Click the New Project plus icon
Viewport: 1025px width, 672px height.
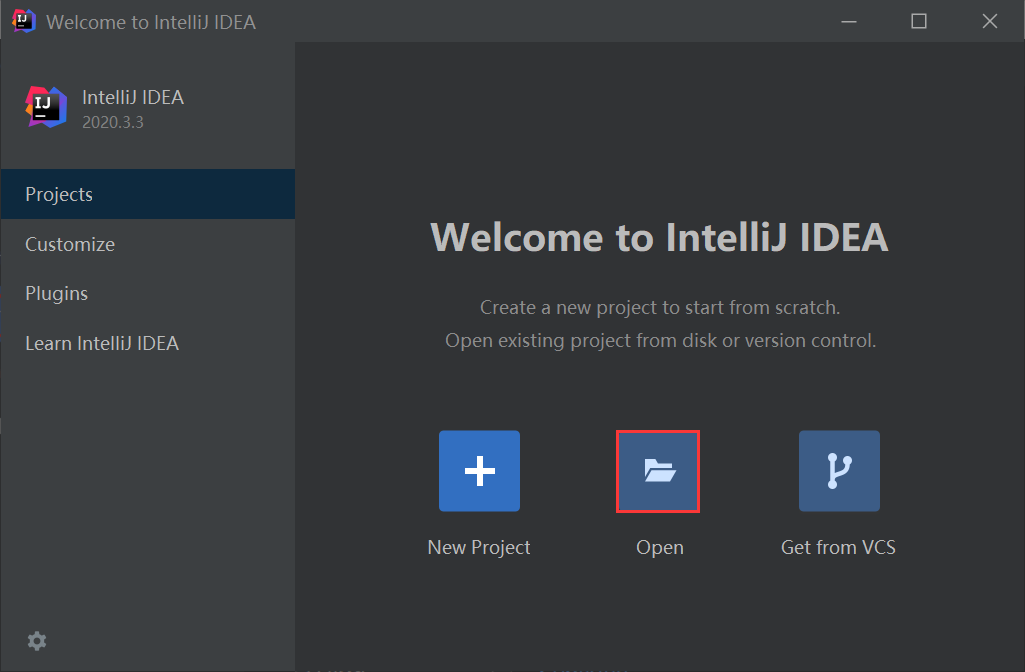479,471
